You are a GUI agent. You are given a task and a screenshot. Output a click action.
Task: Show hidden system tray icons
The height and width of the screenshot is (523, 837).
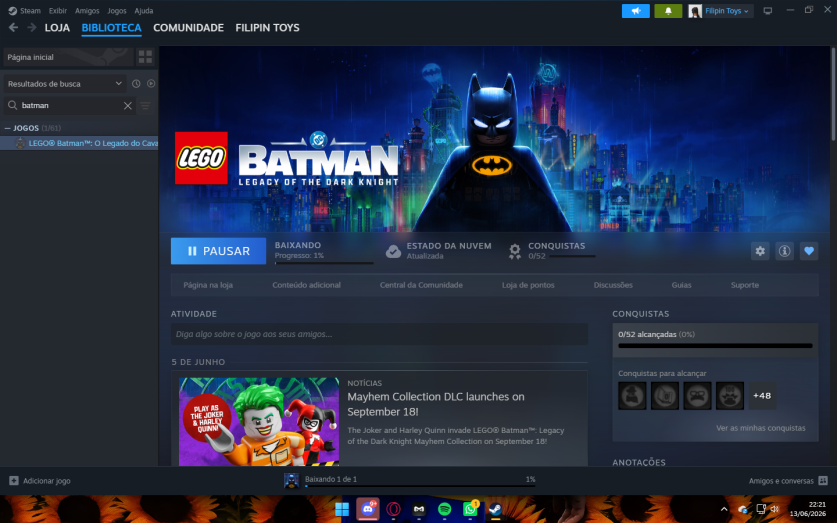pos(724,509)
